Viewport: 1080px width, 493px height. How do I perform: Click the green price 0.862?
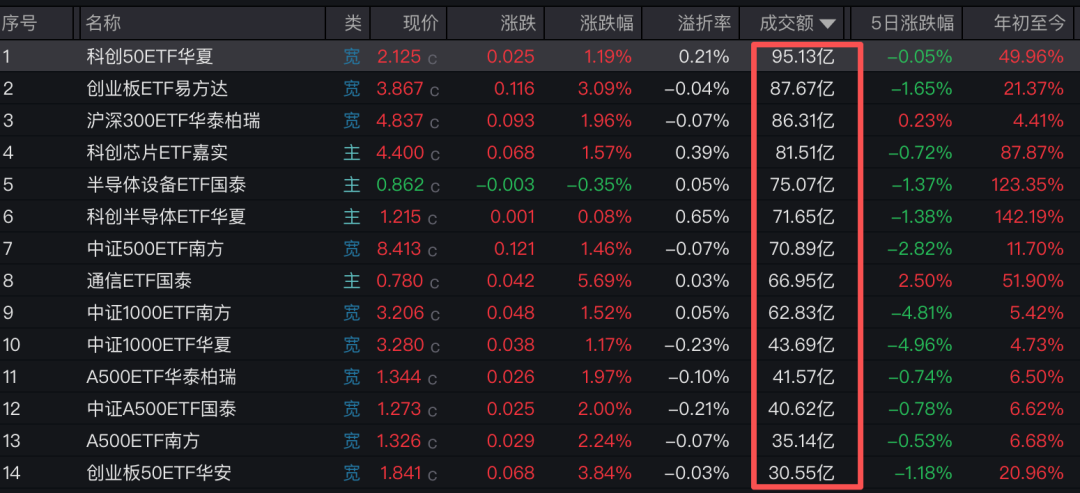click(399, 185)
